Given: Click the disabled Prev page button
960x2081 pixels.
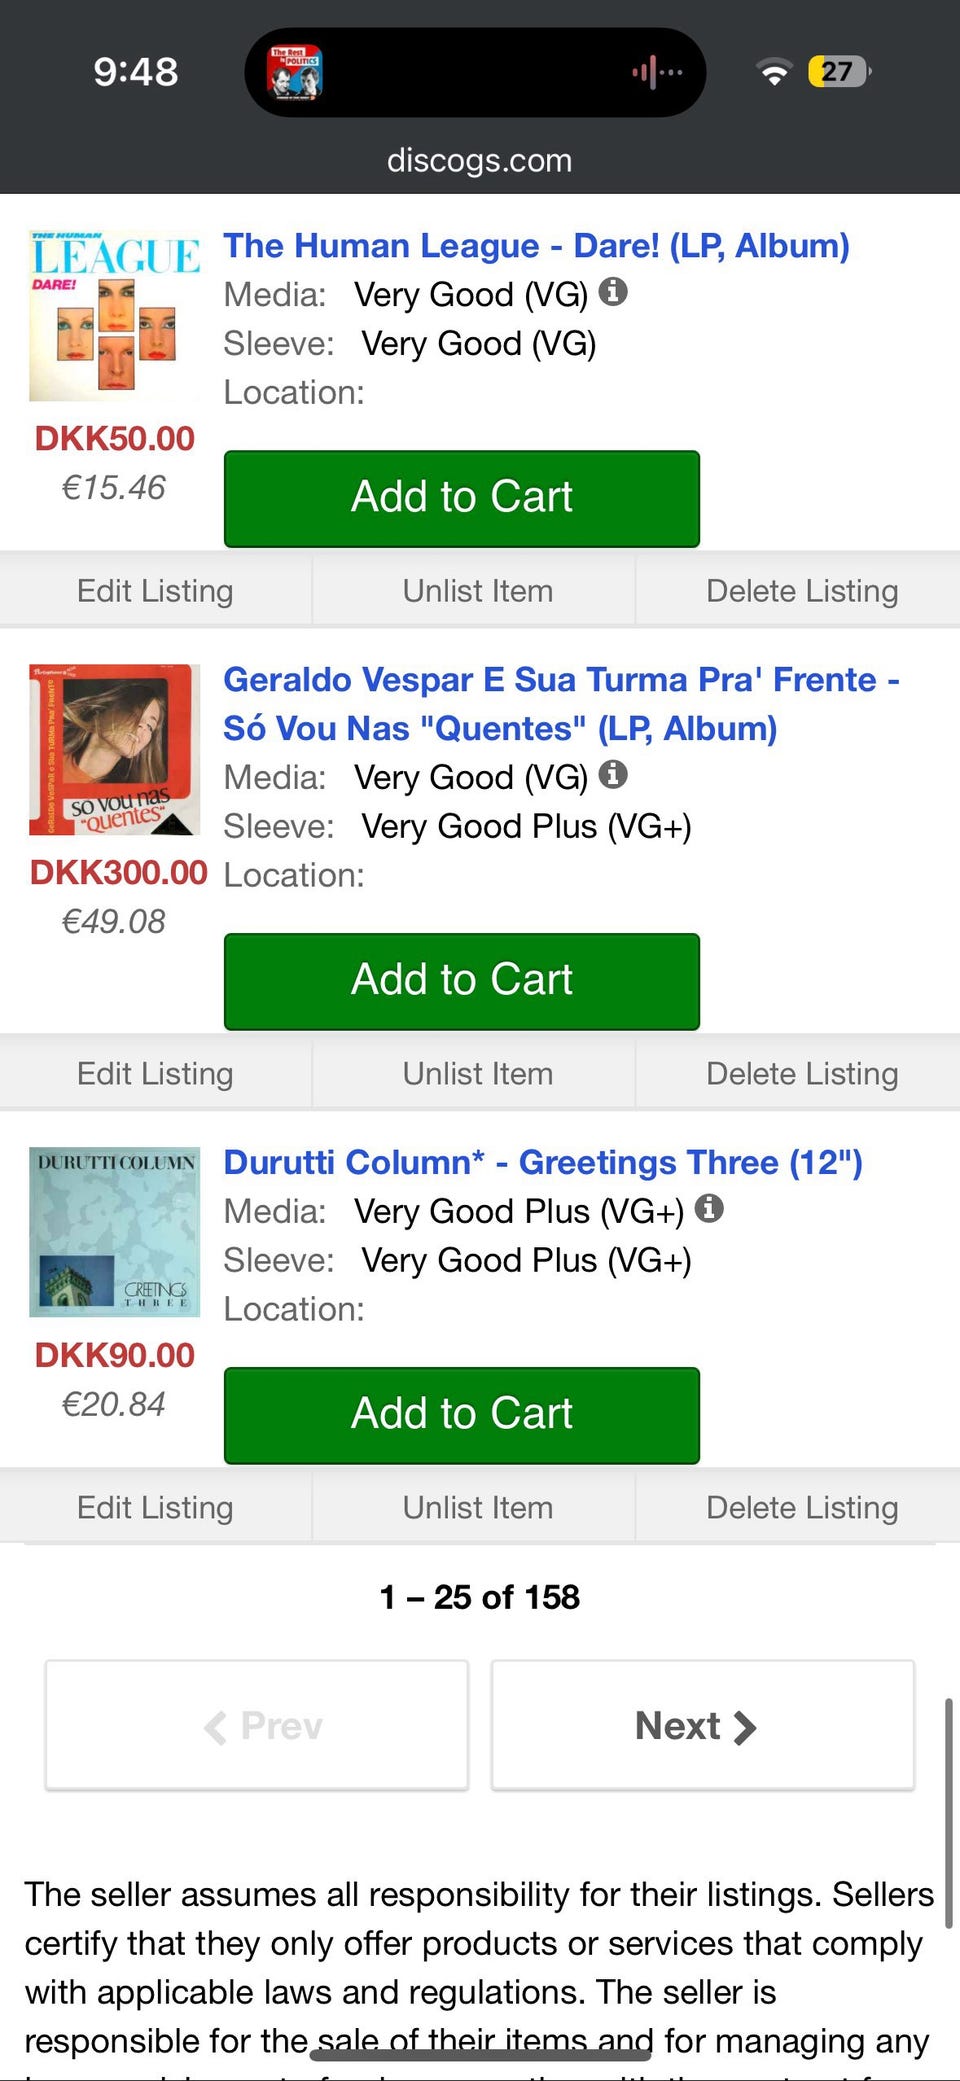Looking at the screenshot, I should click(x=257, y=1725).
